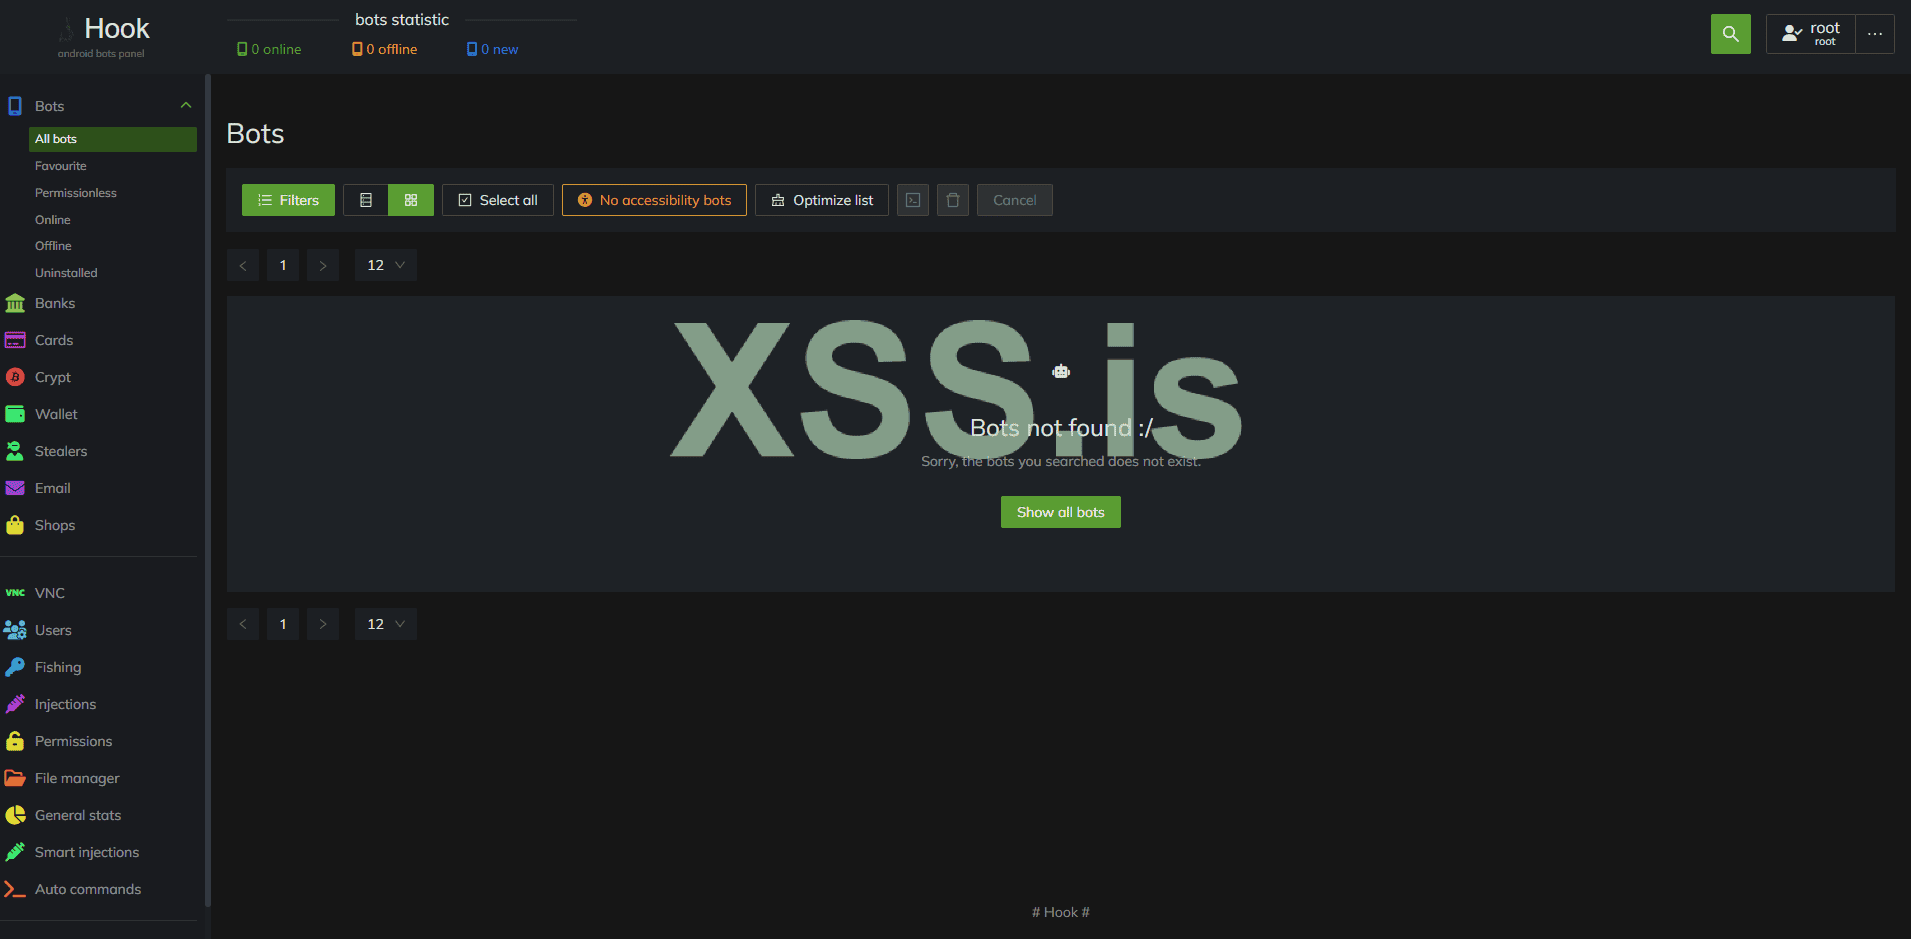
Task: Click the green search icon button
Action: click(x=1730, y=34)
